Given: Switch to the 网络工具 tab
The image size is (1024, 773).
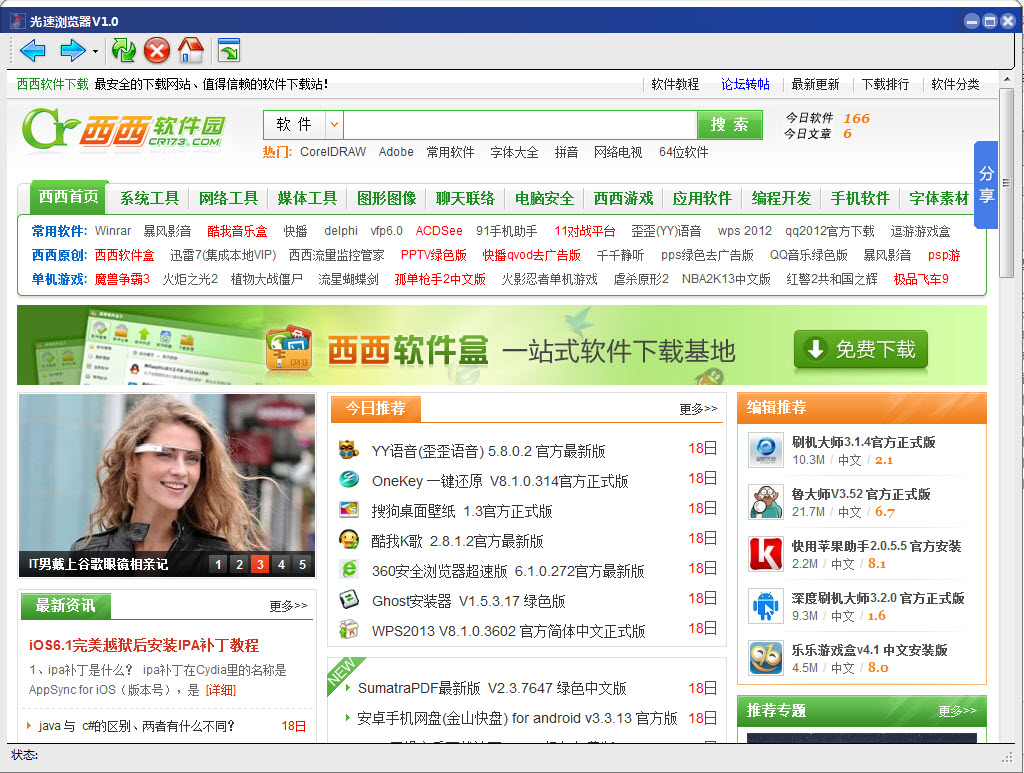Looking at the screenshot, I should coord(228,198).
